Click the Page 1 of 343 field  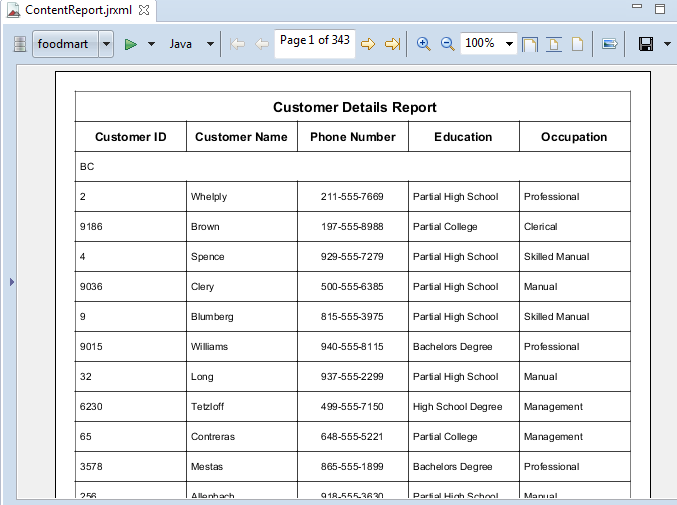tap(315, 43)
